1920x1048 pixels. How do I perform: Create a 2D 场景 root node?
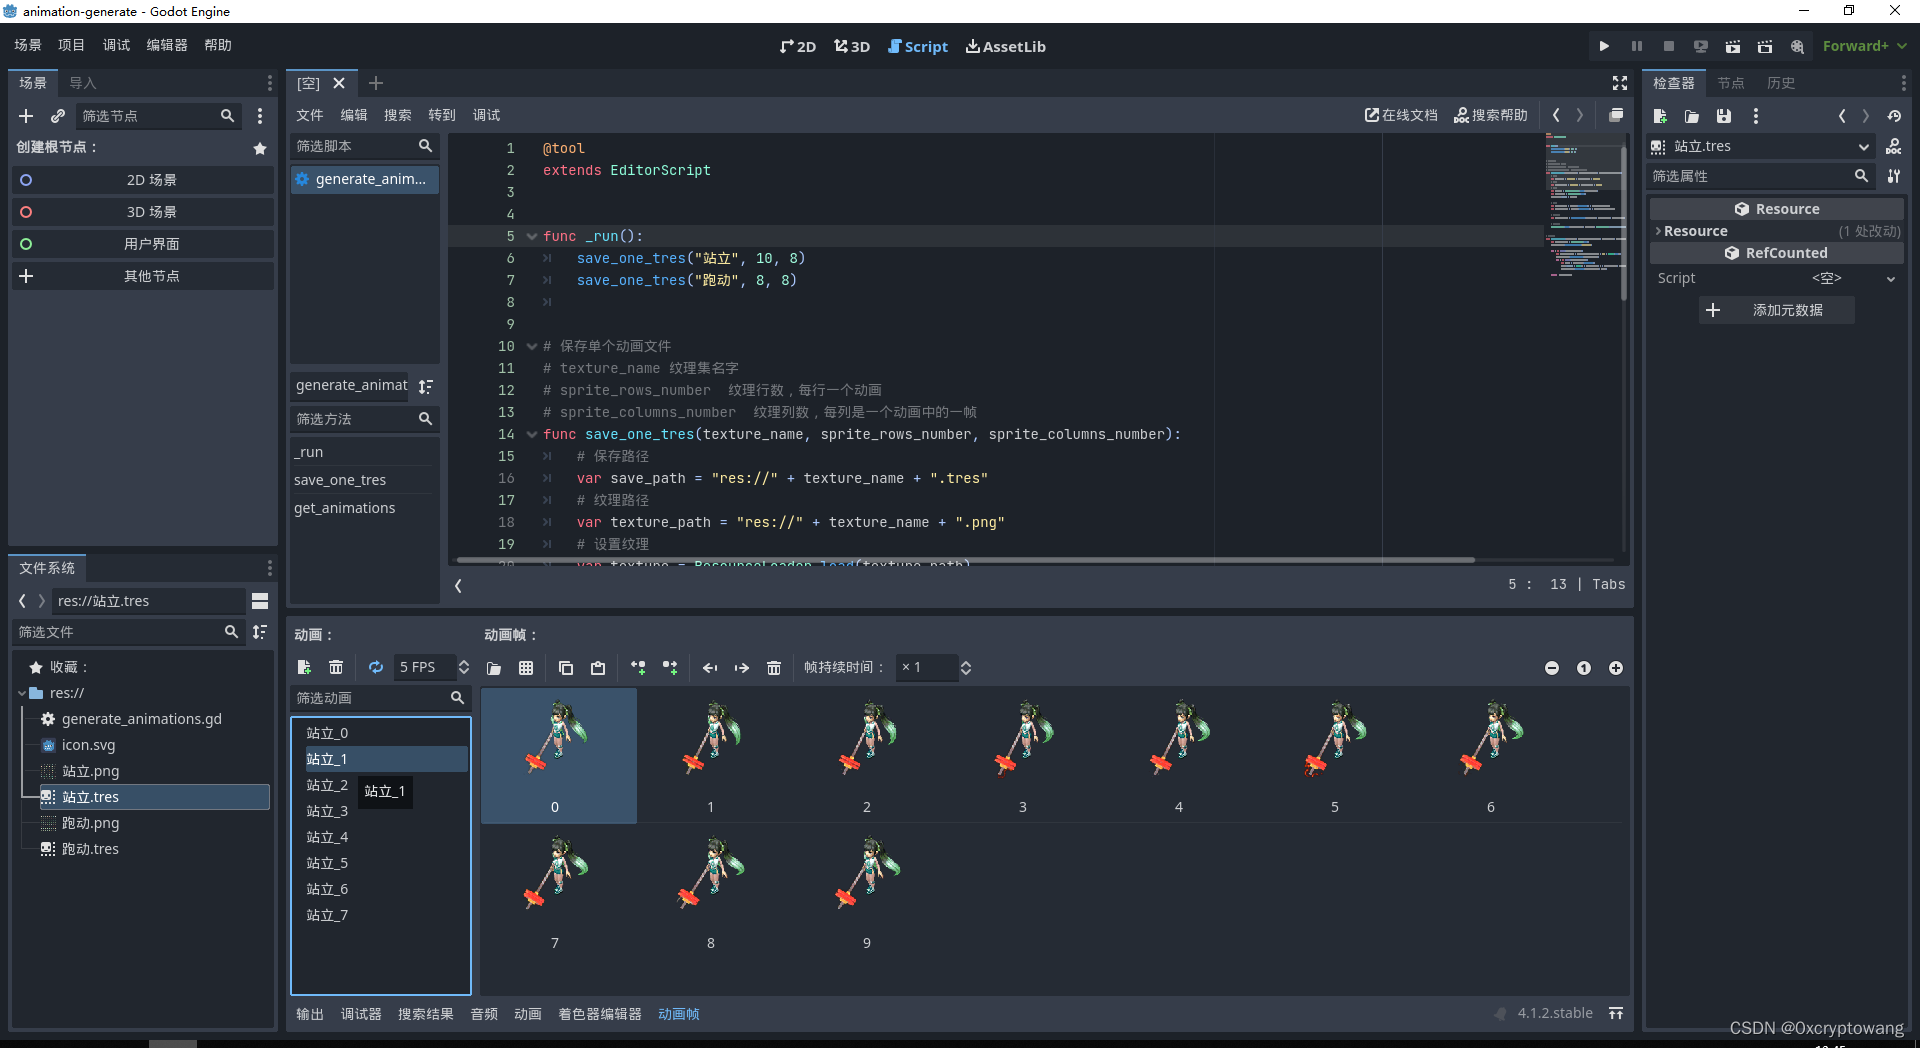pos(142,180)
